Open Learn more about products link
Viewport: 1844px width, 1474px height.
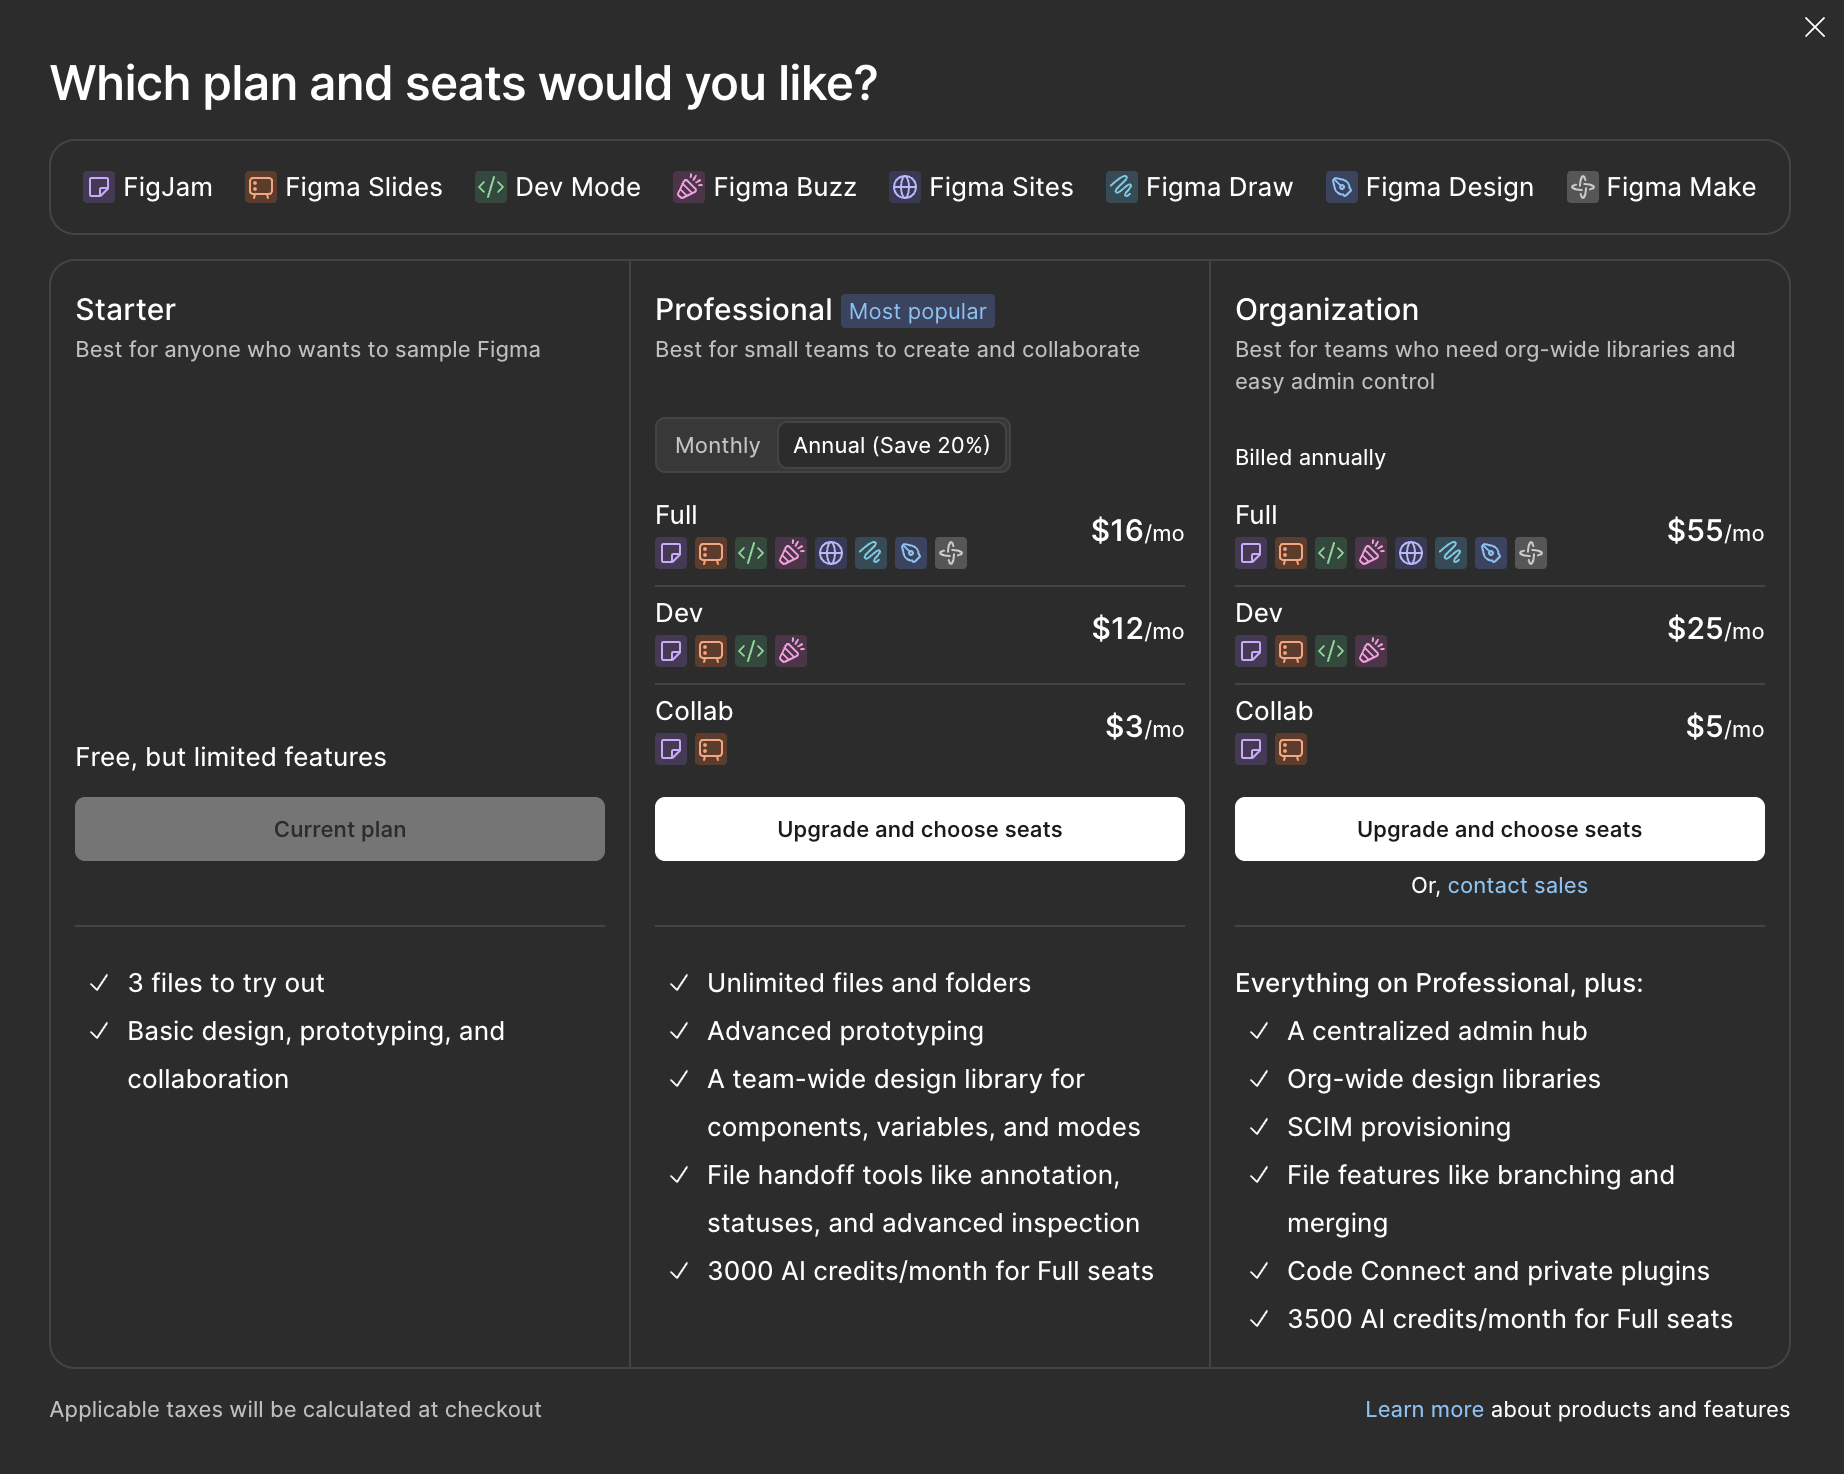(1424, 1409)
